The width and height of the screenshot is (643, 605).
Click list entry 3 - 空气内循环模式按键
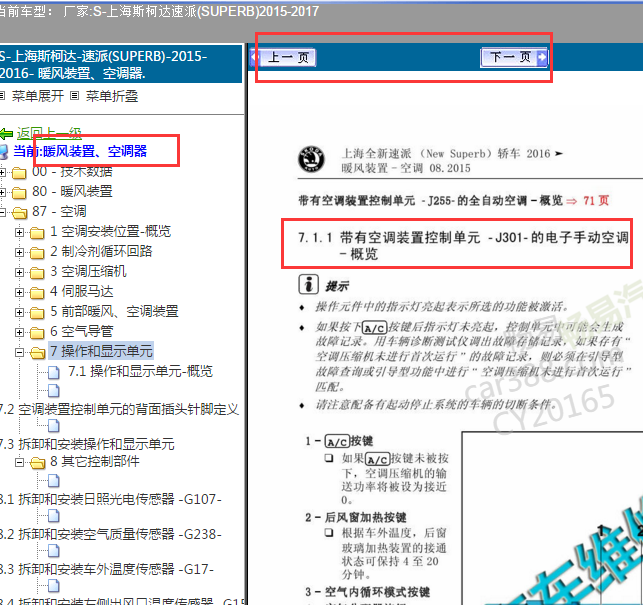tap(367, 592)
